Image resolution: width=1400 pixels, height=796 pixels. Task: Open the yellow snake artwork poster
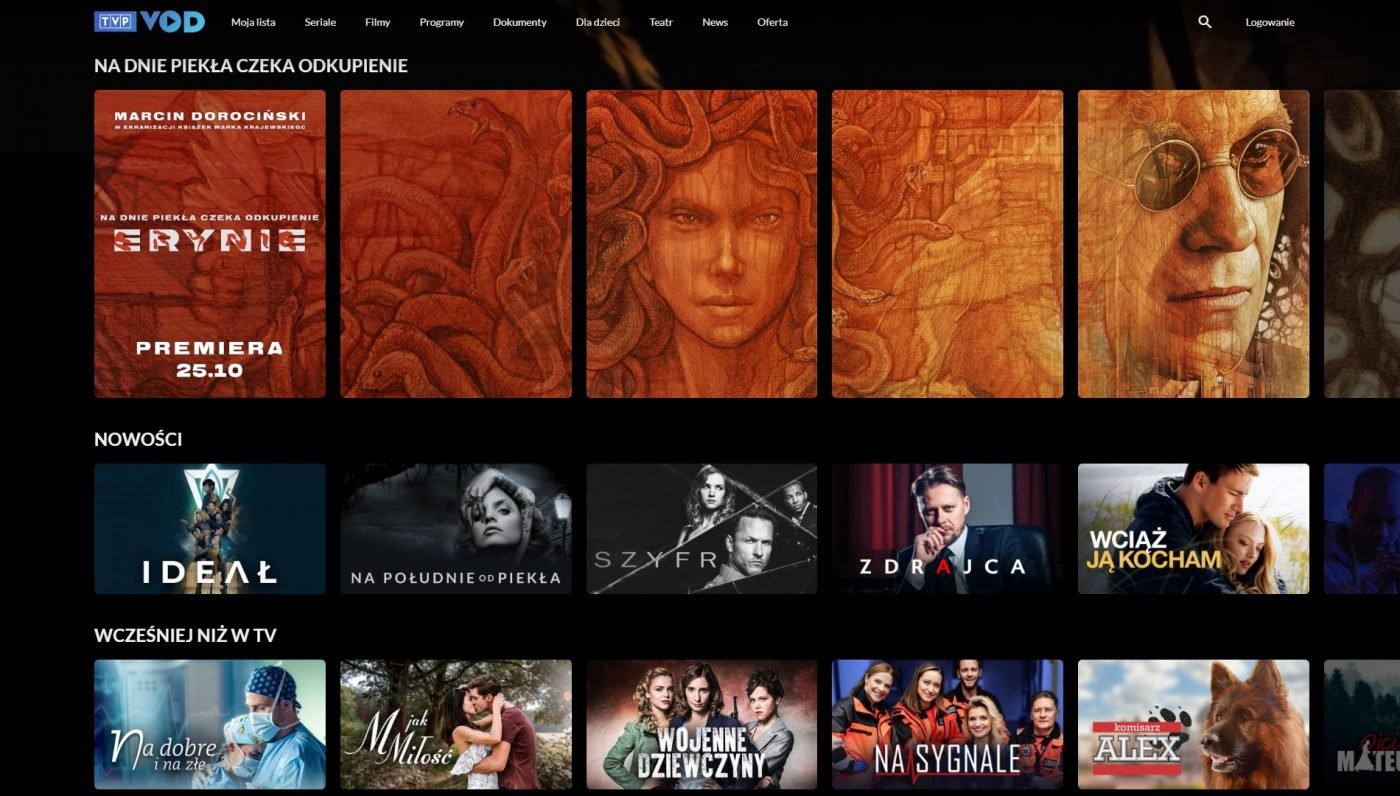[947, 244]
